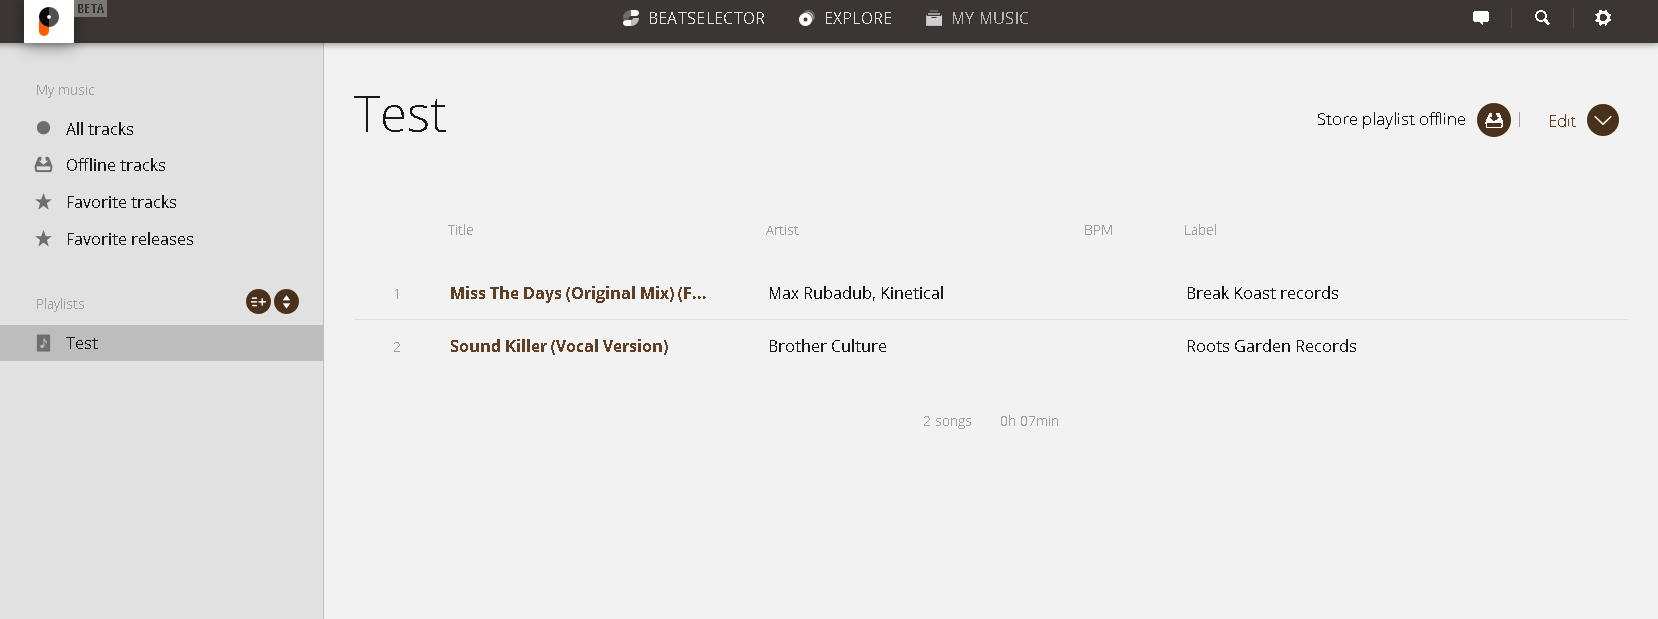This screenshot has height=619, width=1658.
Task: View Favorite releases
Action: (x=129, y=239)
